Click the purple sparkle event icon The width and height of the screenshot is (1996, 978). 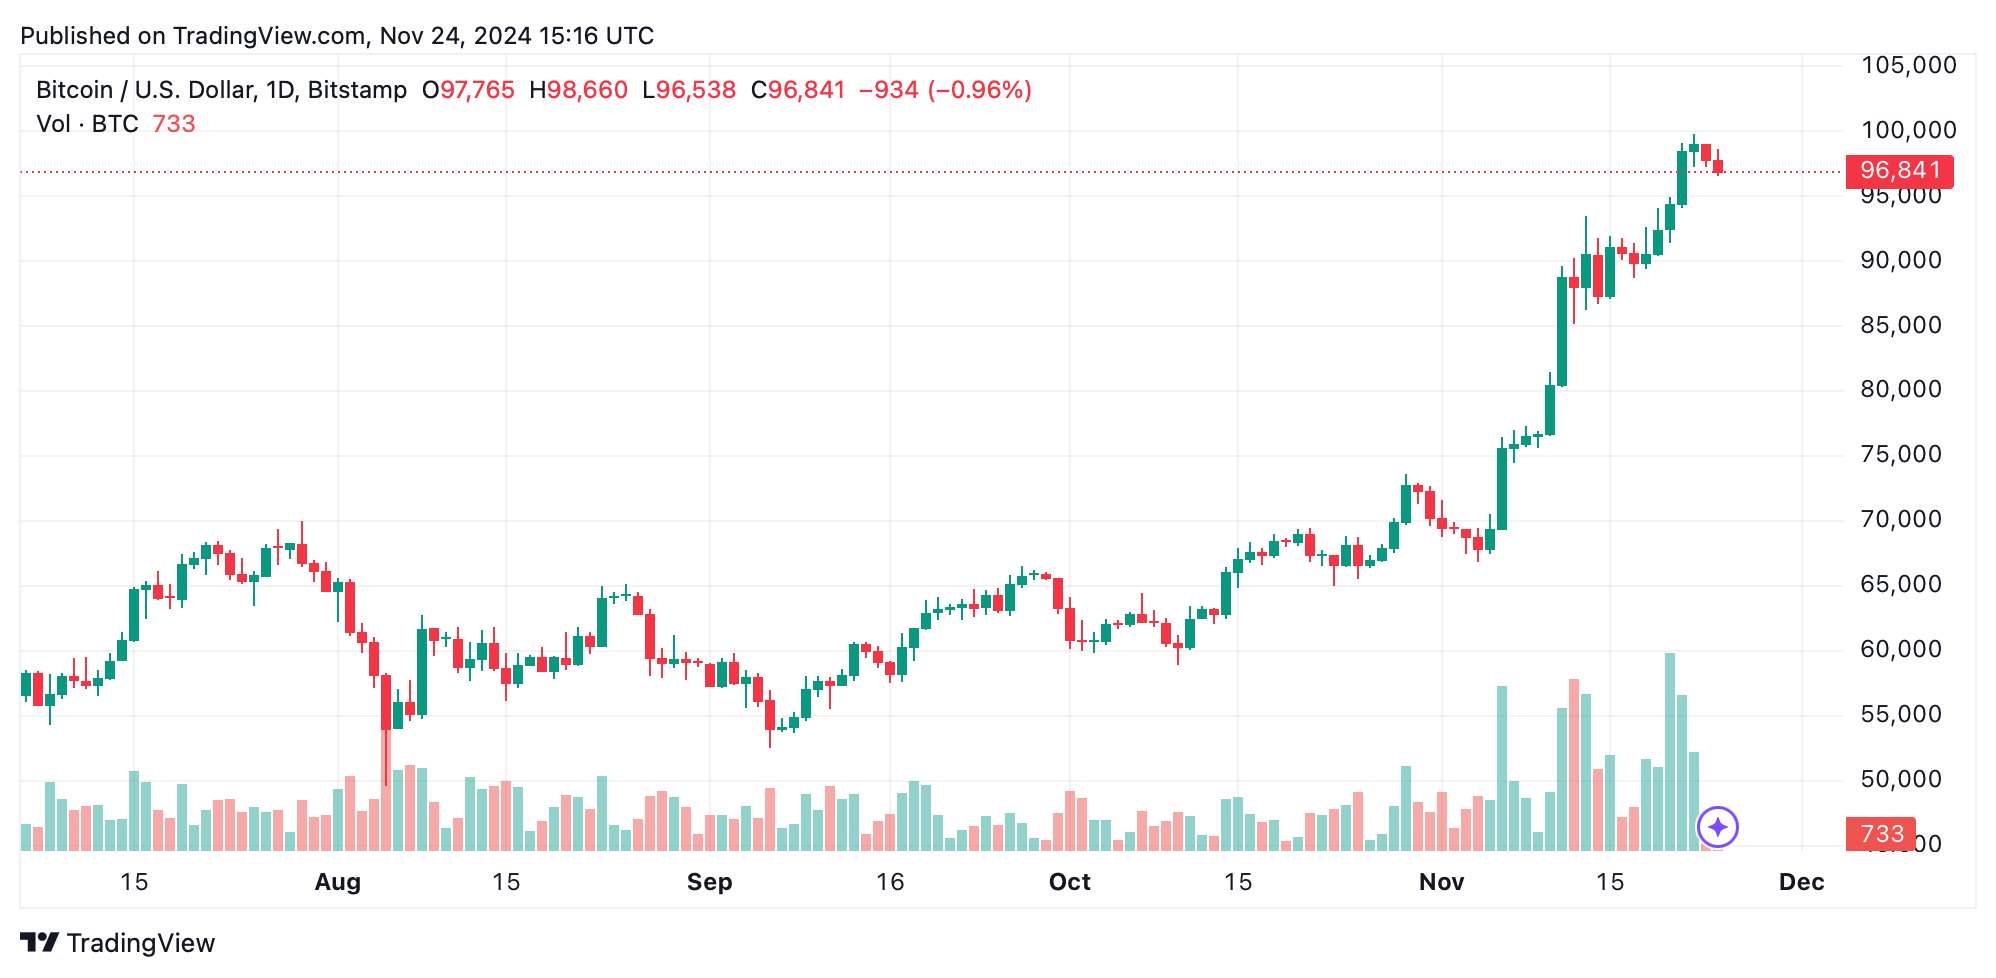(x=1718, y=827)
